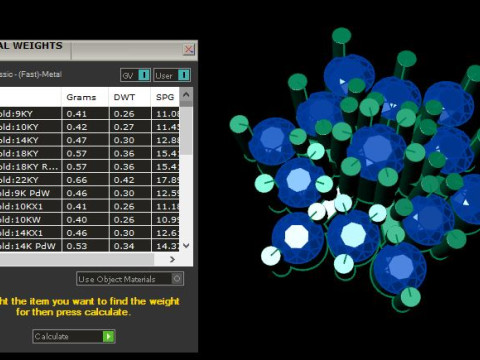Select the Gold:9K PdW row

click(x=89, y=193)
